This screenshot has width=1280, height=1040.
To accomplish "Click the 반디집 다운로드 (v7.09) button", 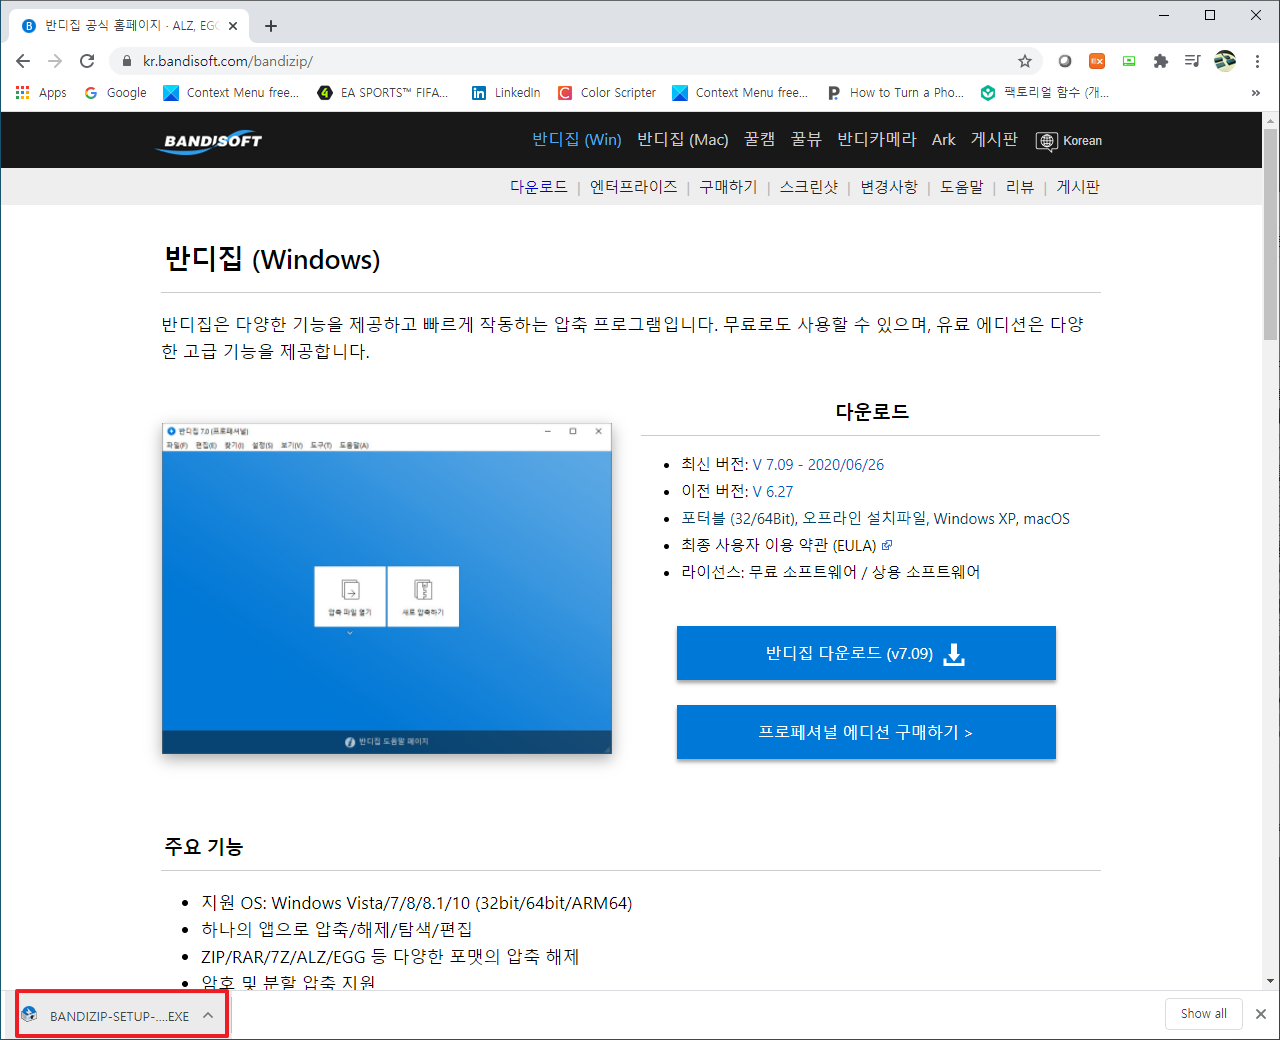I will point(866,653).
